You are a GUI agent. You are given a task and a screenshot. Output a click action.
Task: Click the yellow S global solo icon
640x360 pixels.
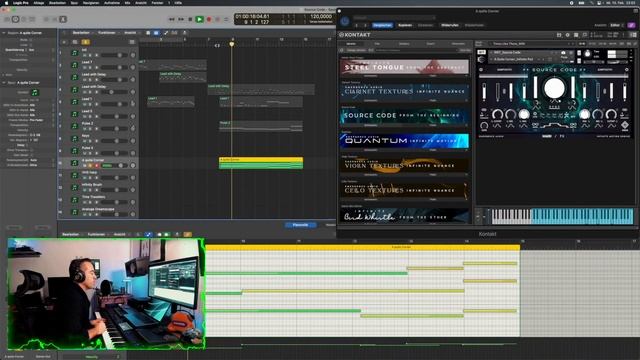coord(85,42)
